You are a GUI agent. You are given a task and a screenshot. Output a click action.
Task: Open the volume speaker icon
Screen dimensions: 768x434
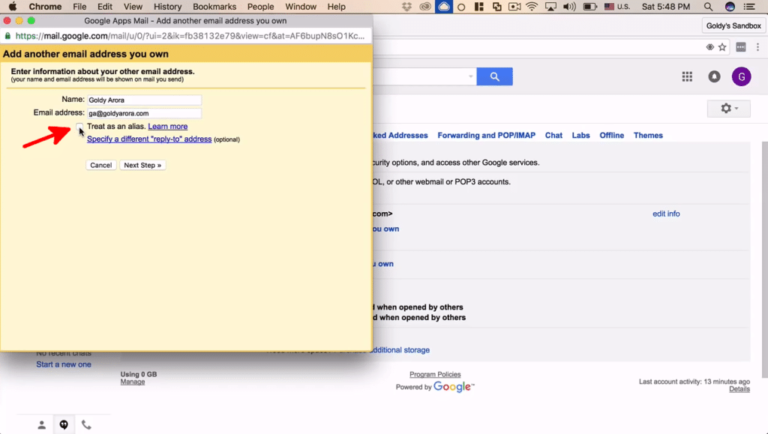[x=569, y=7]
